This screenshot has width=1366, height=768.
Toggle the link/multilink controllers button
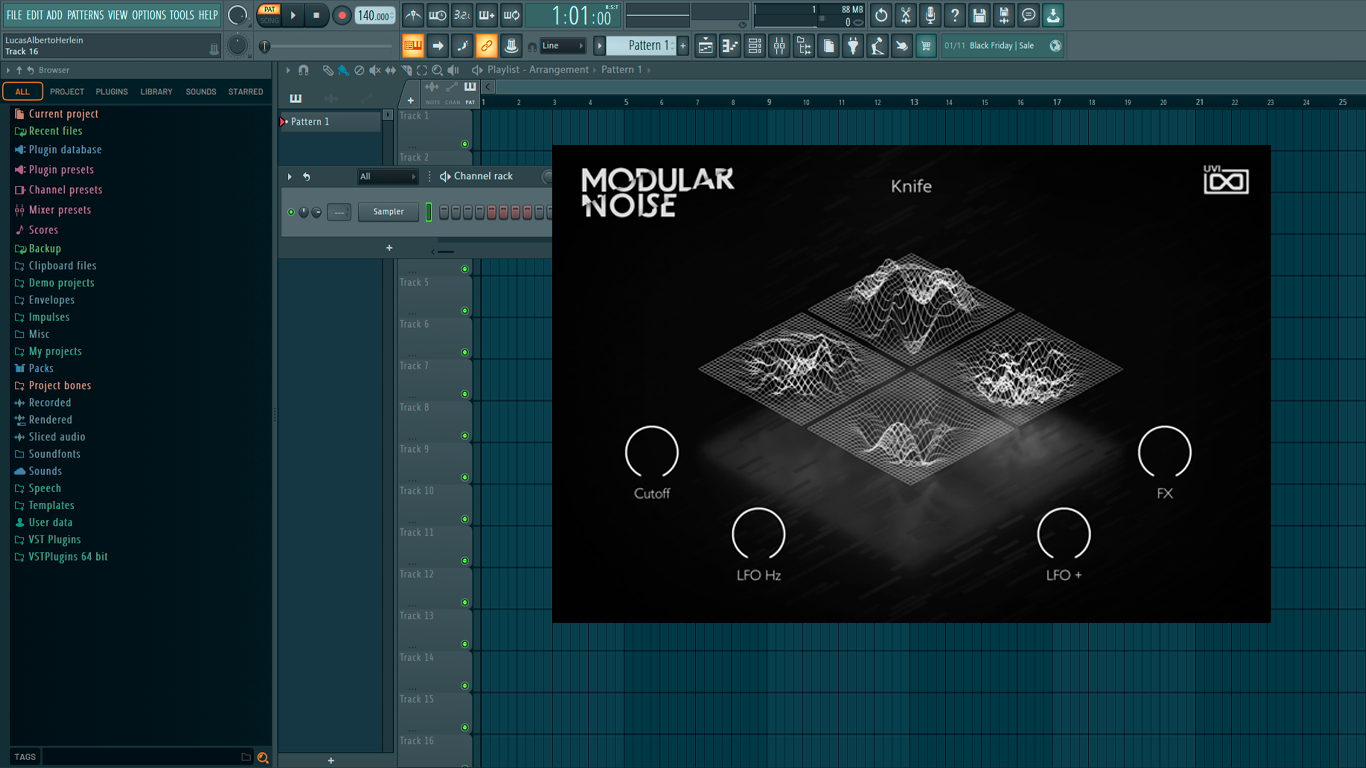point(486,46)
